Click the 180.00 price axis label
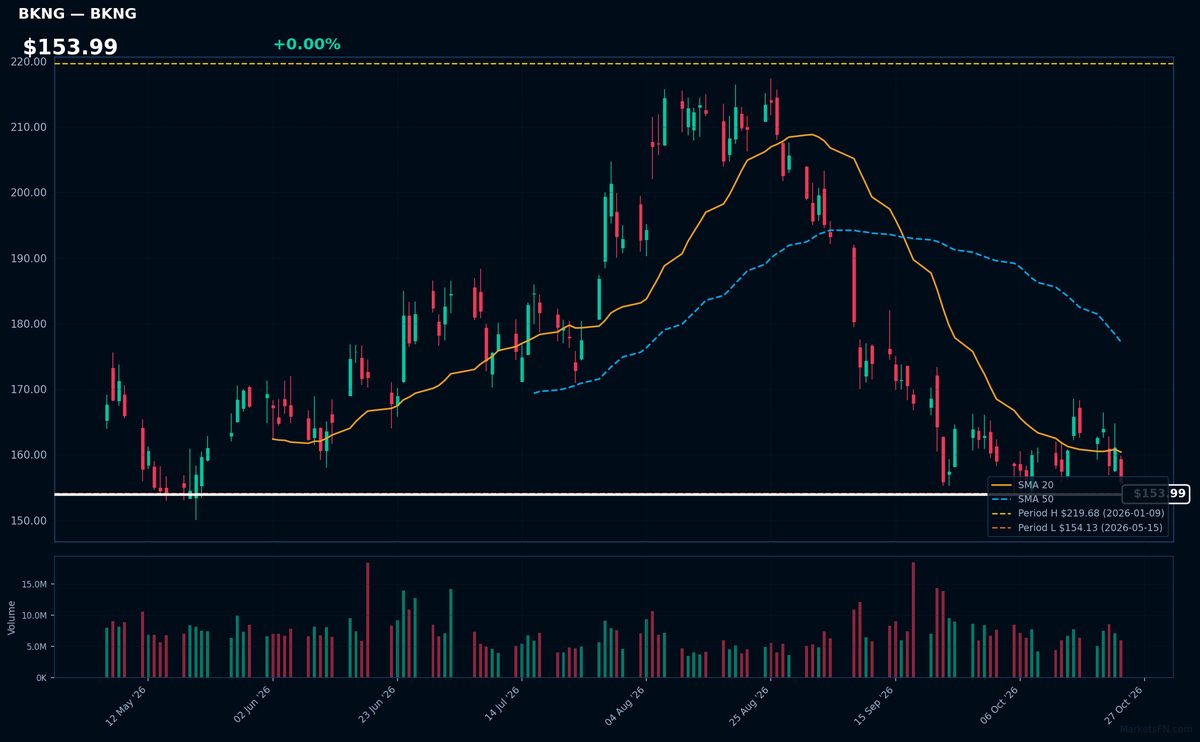 28,324
